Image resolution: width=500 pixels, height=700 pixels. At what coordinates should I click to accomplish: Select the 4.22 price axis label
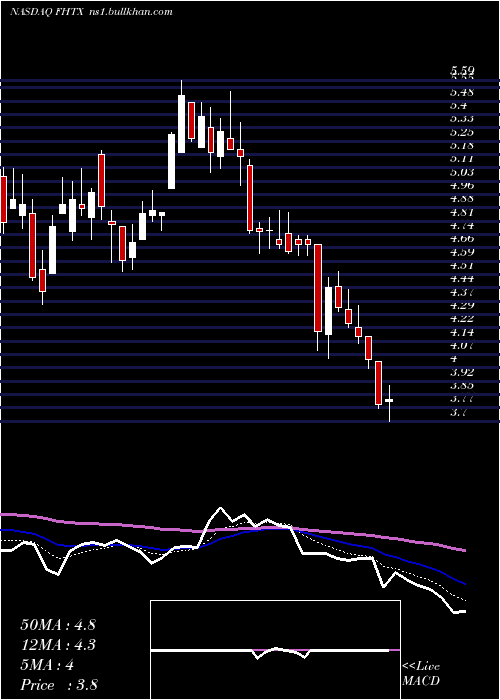click(462, 319)
